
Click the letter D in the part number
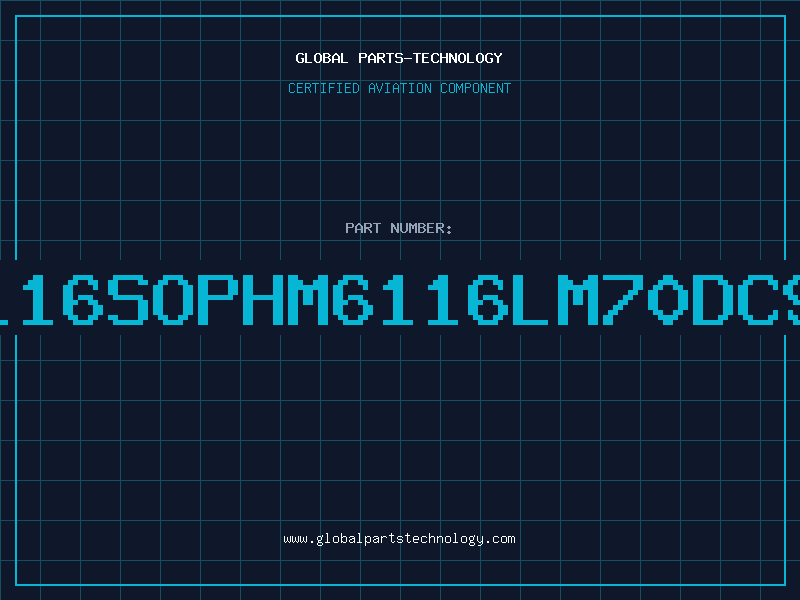[712, 299]
